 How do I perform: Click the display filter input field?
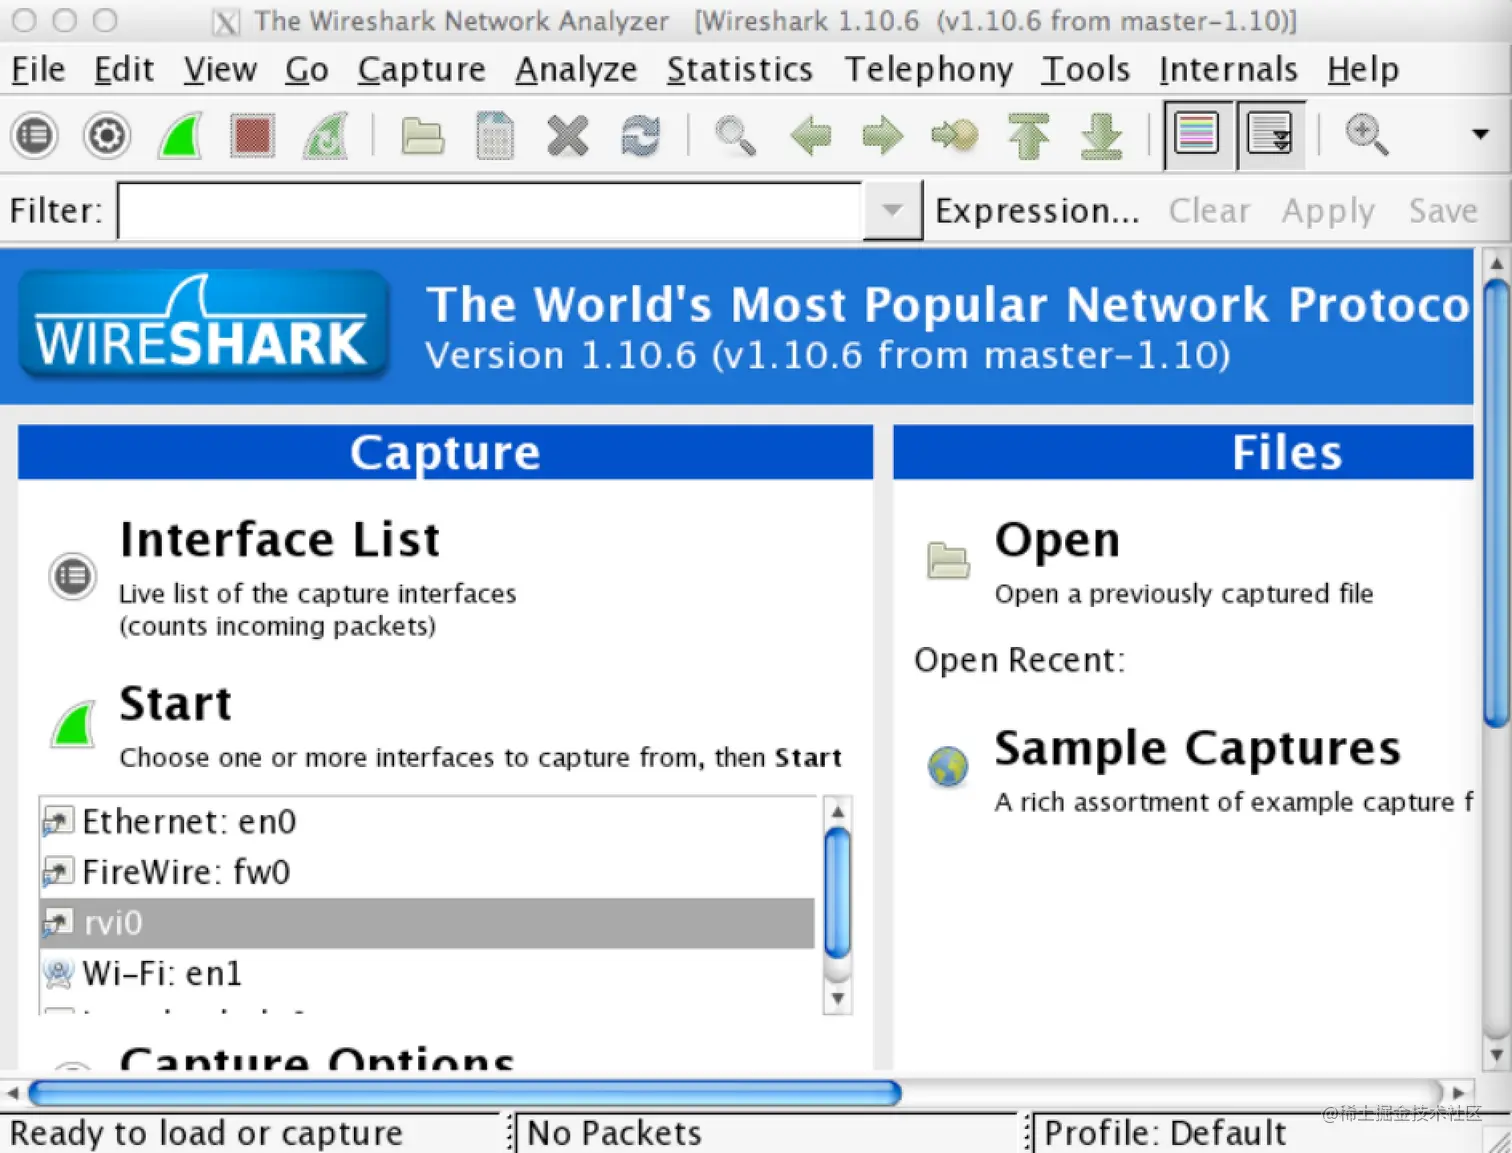(x=490, y=210)
